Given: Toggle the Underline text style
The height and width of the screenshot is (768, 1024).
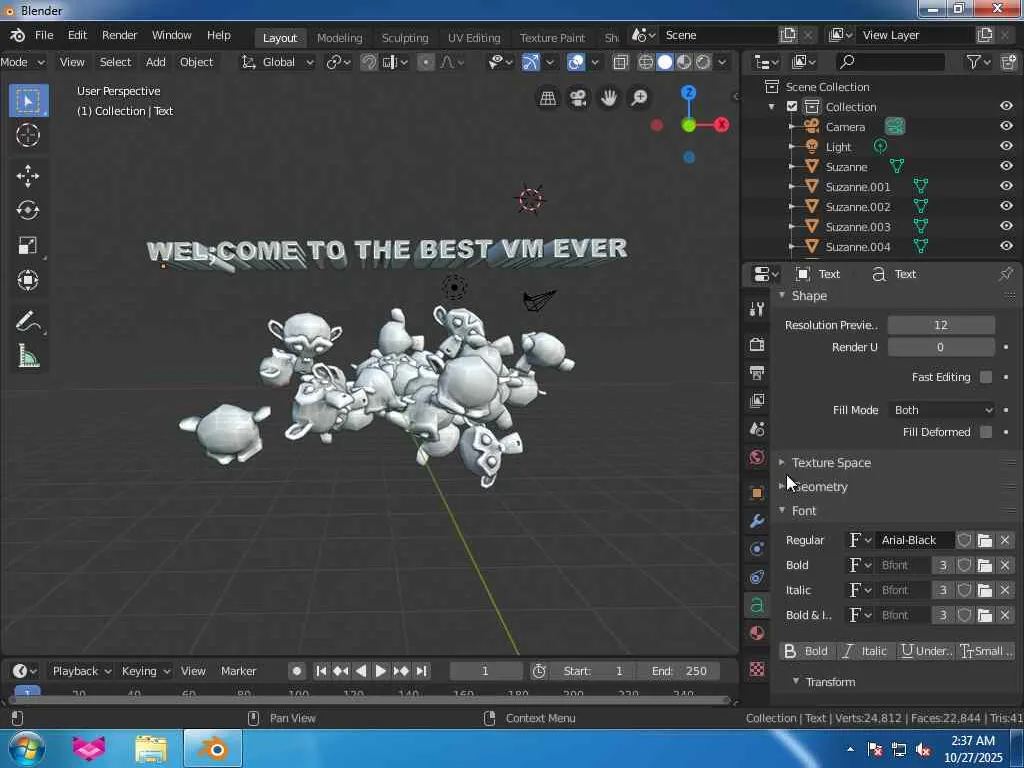Looking at the screenshot, I should pyautogui.click(x=925, y=651).
